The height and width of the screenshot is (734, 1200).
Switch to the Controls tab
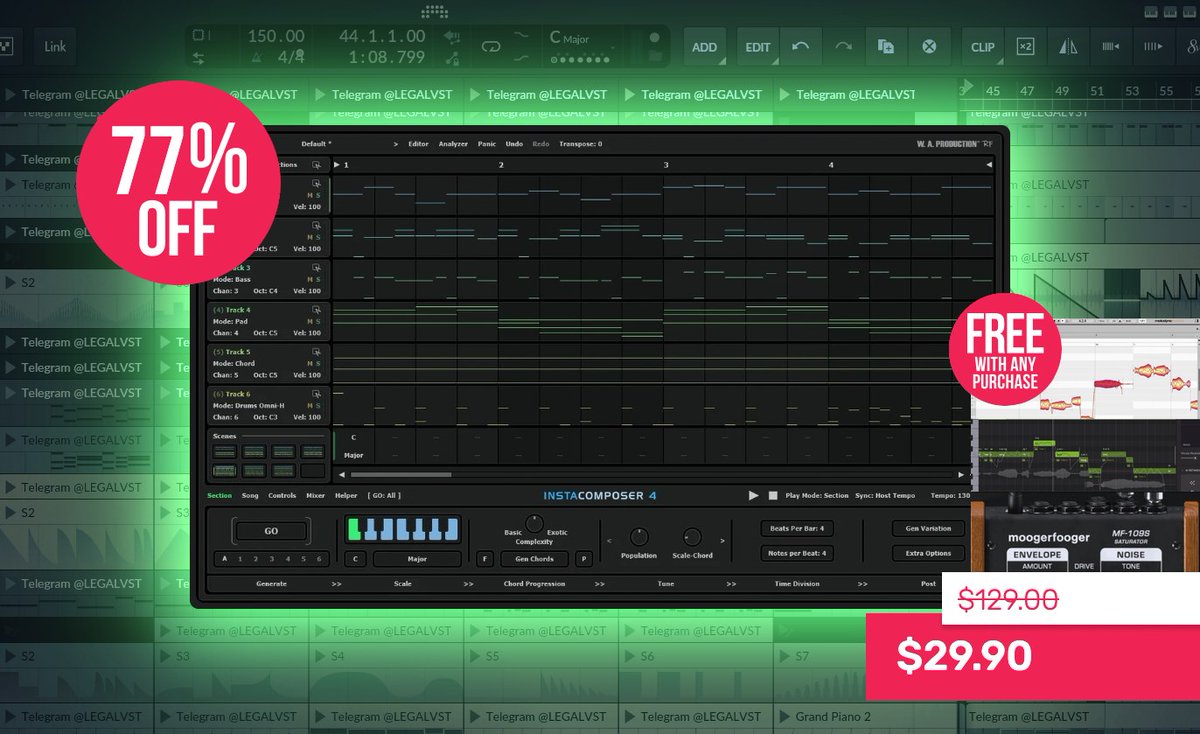point(282,495)
